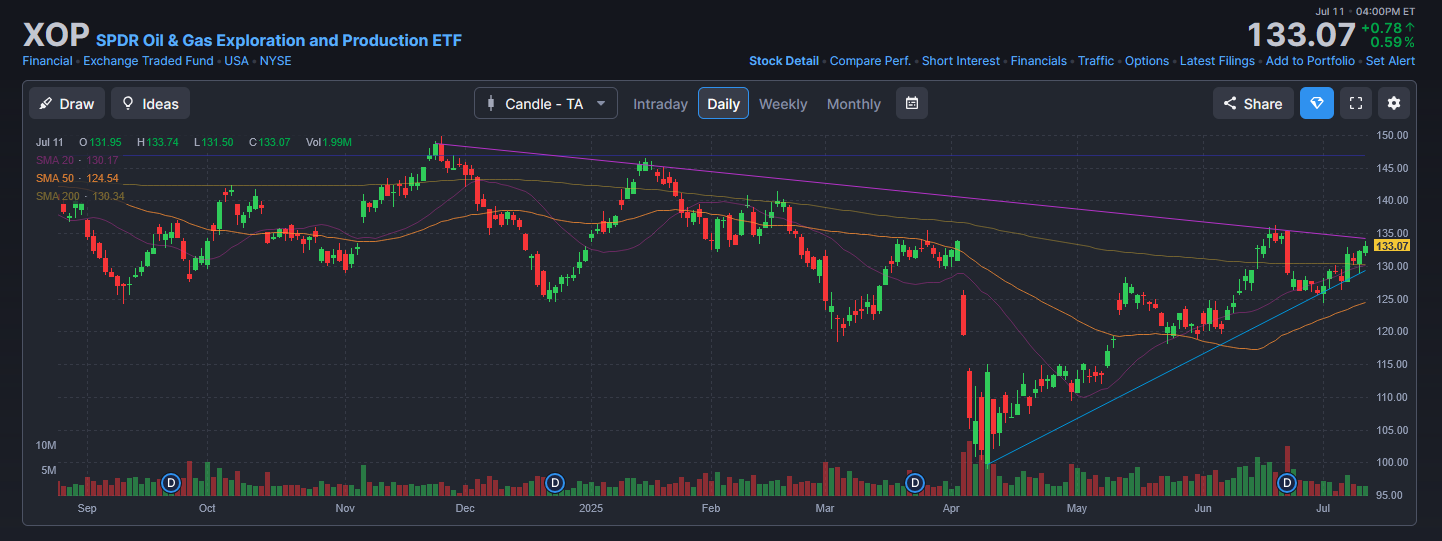Screen dimensions: 1442x541
Task: Click the yellow 133.07 price tag on axis
Action: (x=1392, y=245)
